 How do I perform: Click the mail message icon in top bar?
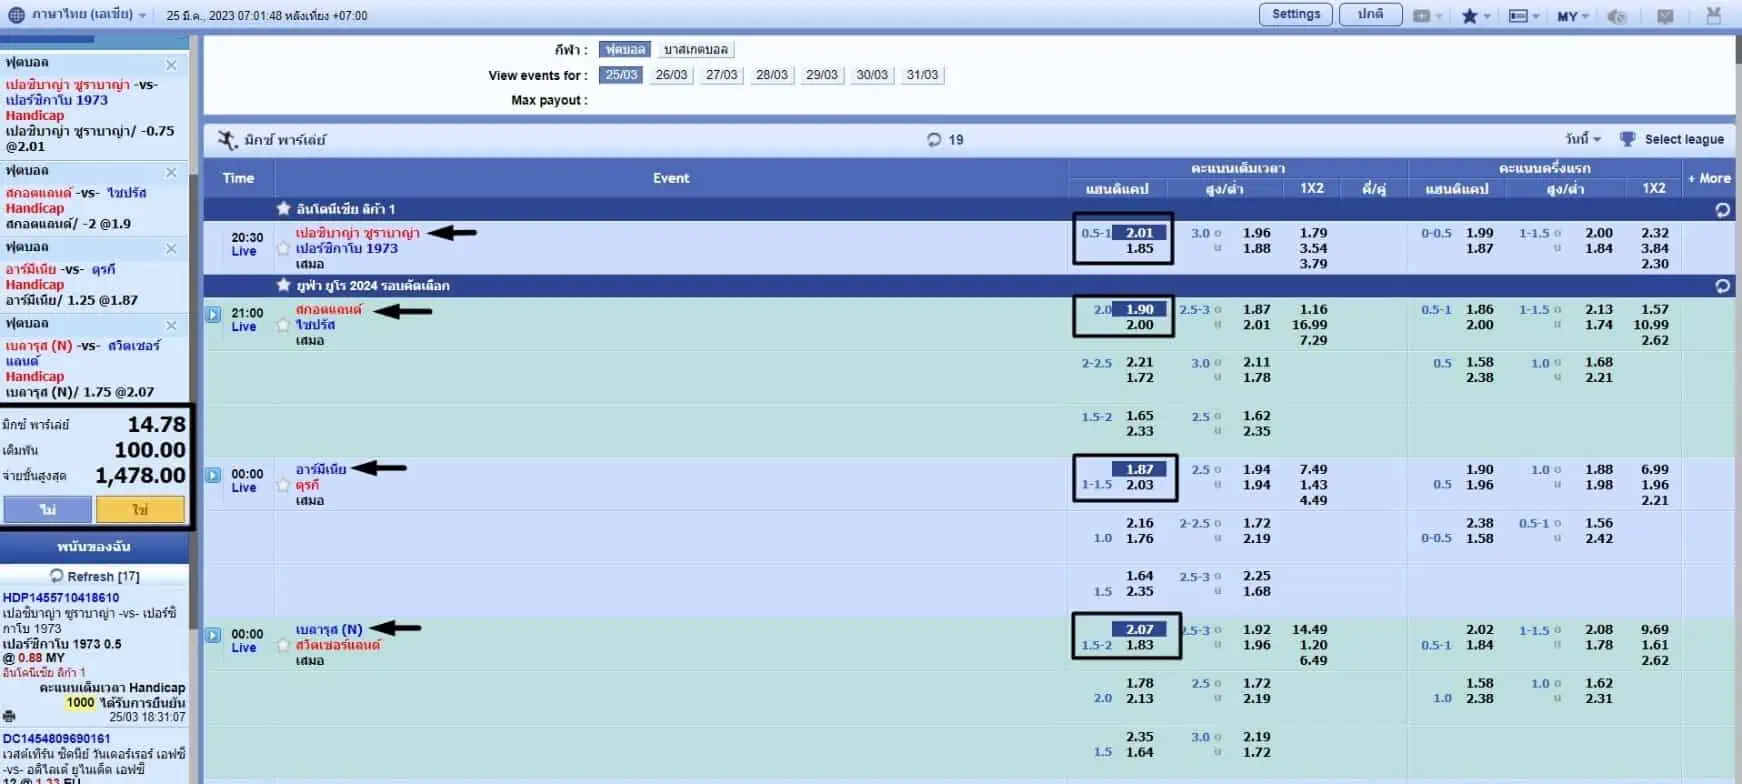pyautogui.click(x=1665, y=16)
